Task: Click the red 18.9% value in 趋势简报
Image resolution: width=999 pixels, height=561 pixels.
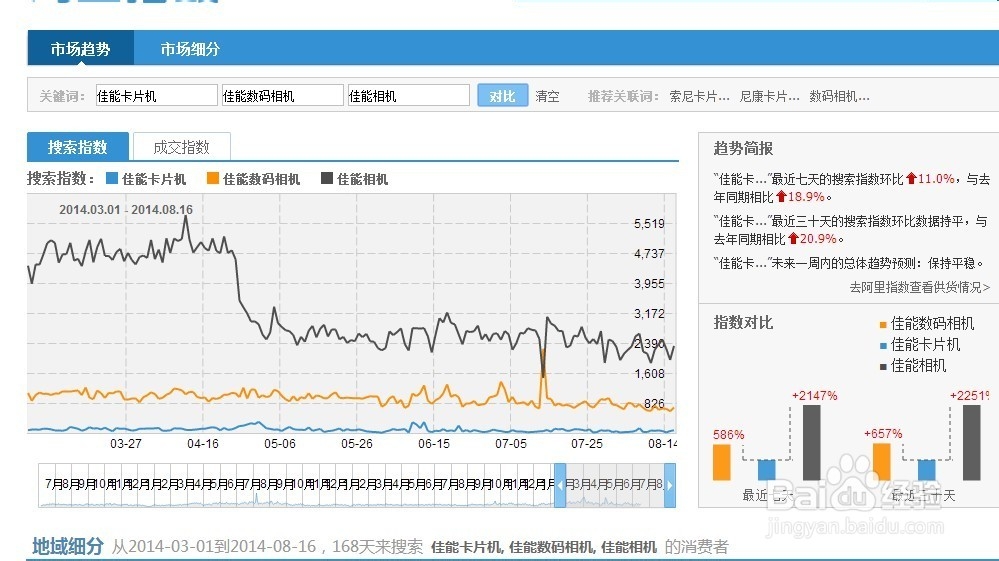Action: pyautogui.click(x=801, y=197)
